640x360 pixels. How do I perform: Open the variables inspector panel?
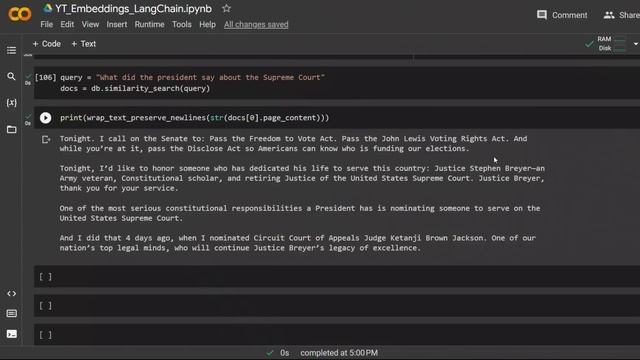pyautogui.click(x=11, y=102)
